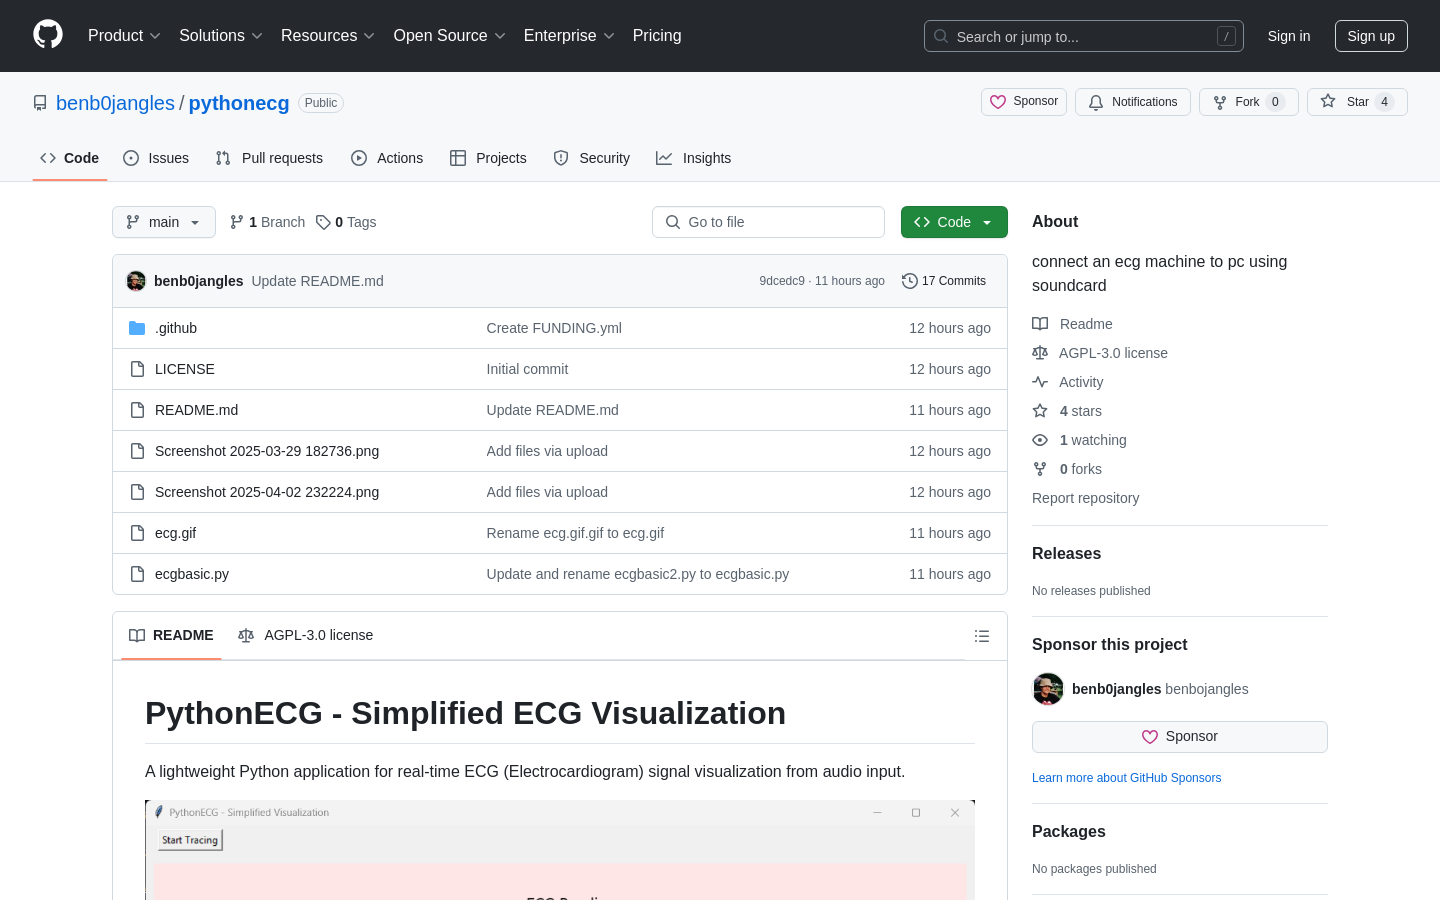
Task: Expand the Resources menu
Action: click(328, 36)
